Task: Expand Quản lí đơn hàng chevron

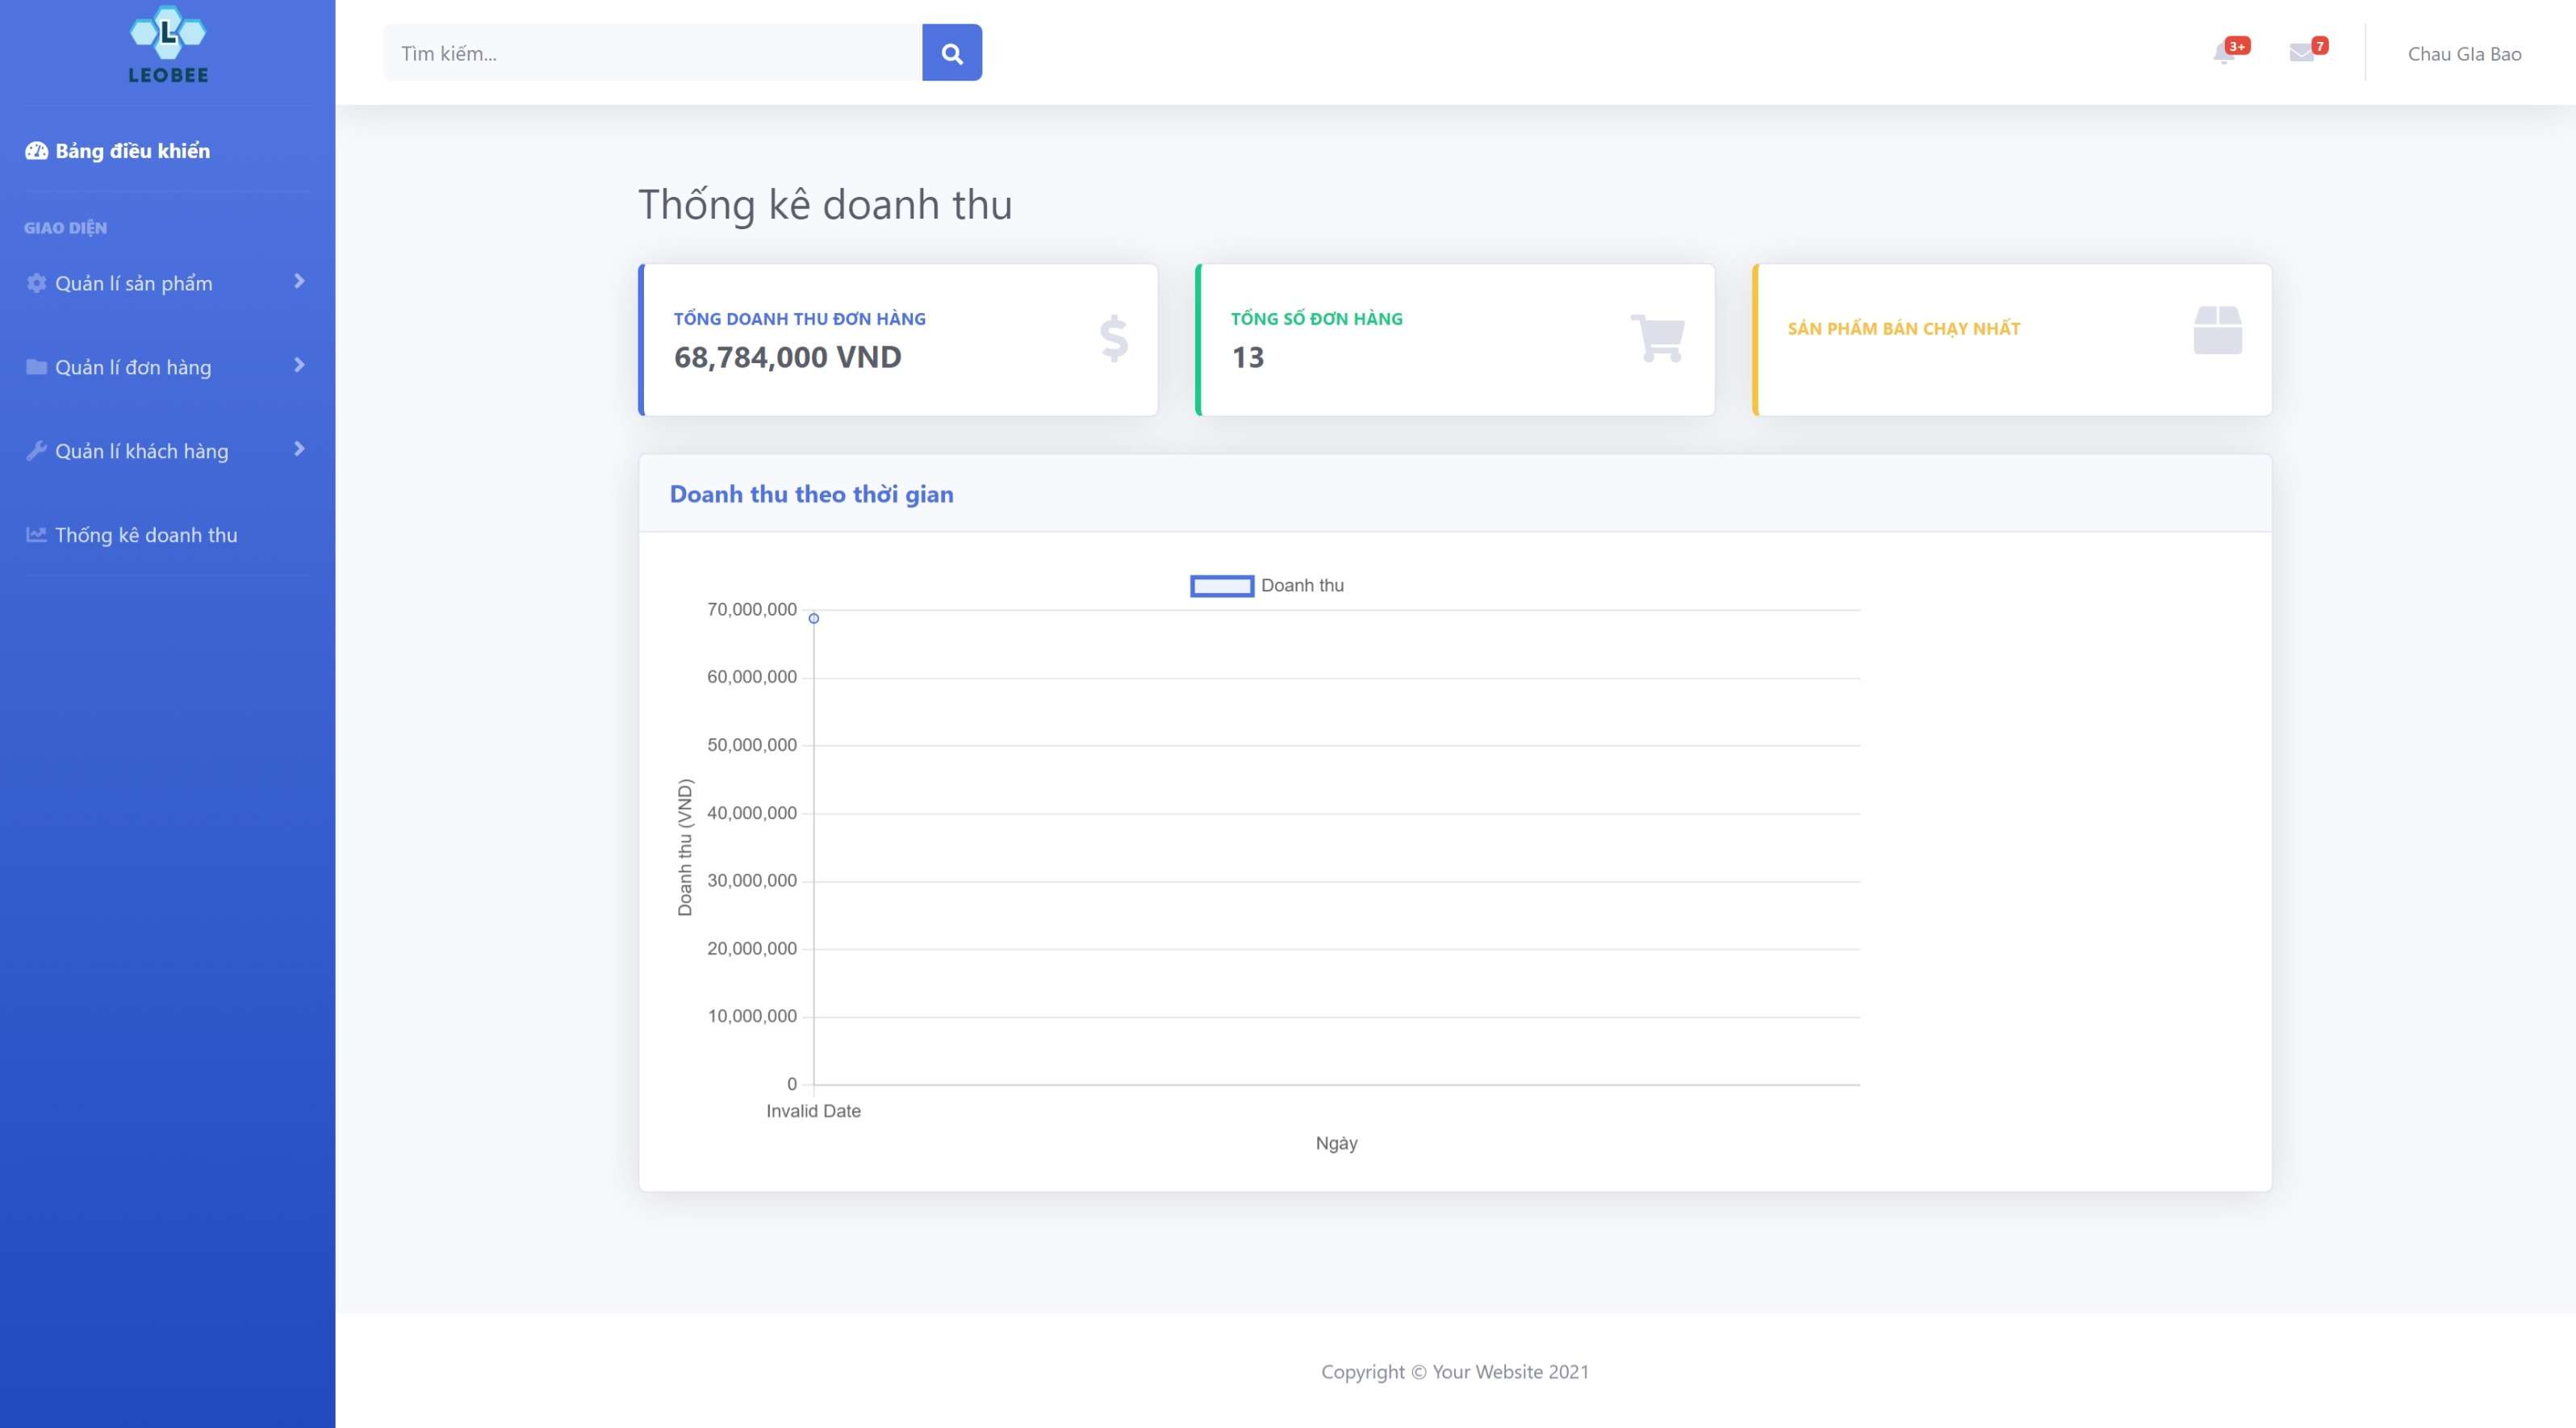Action: [x=299, y=365]
